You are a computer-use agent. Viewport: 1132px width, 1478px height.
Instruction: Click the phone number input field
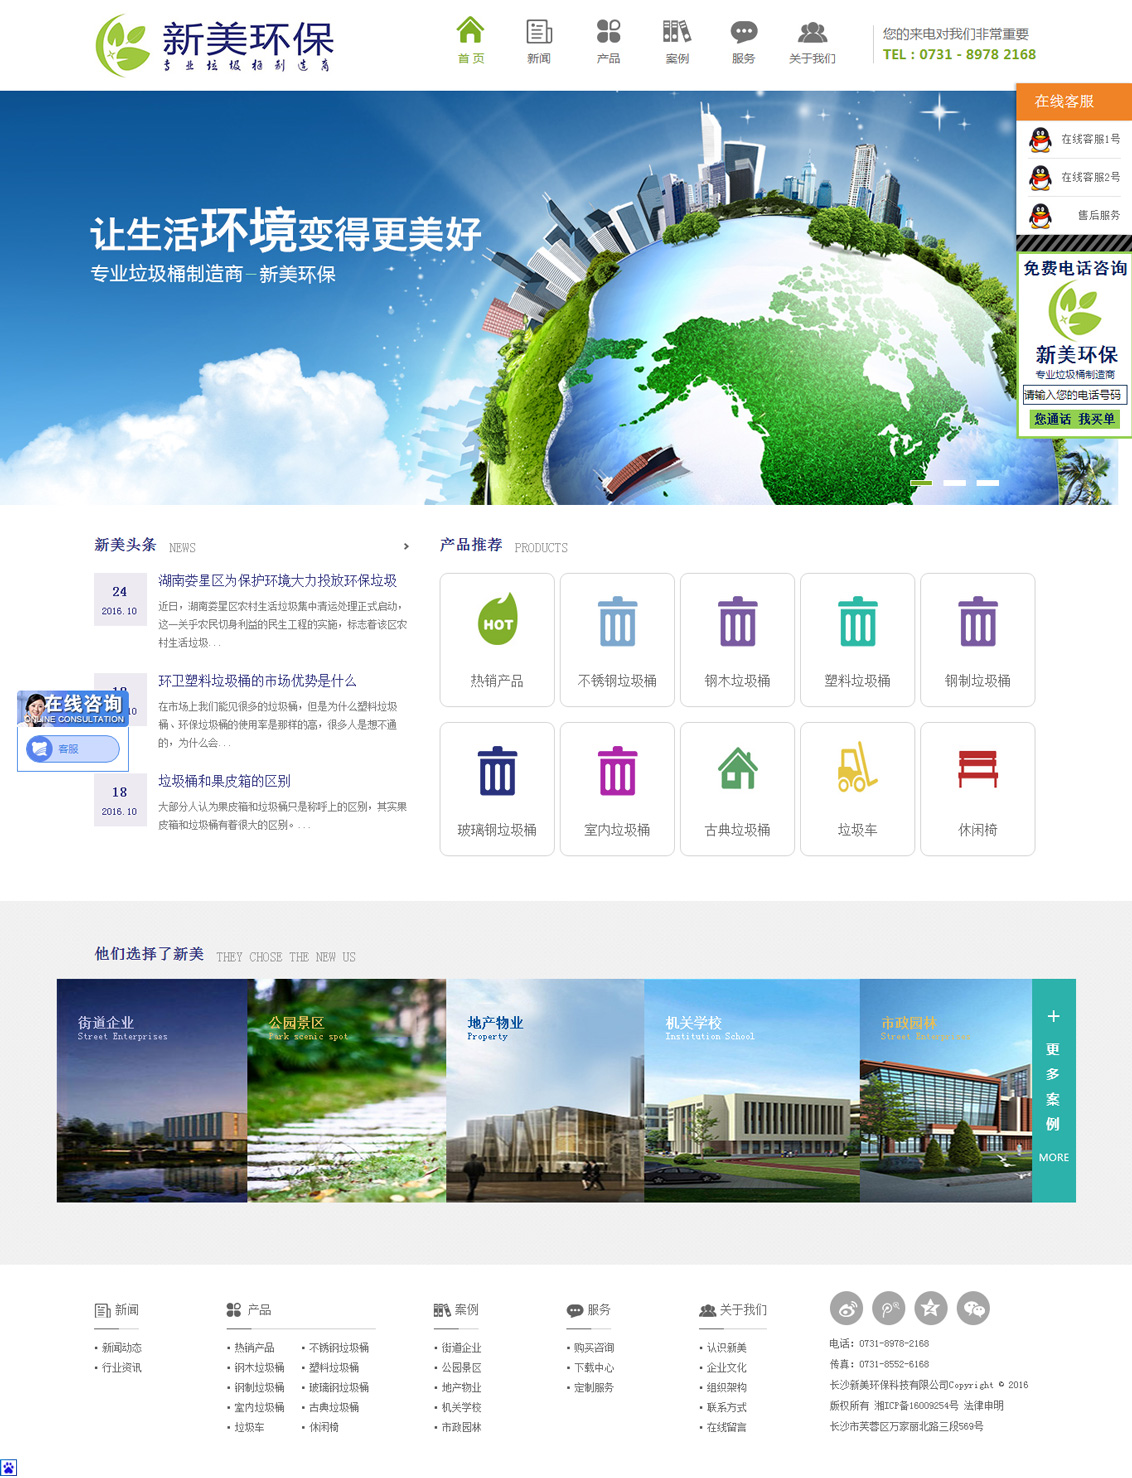pyautogui.click(x=1074, y=395)
